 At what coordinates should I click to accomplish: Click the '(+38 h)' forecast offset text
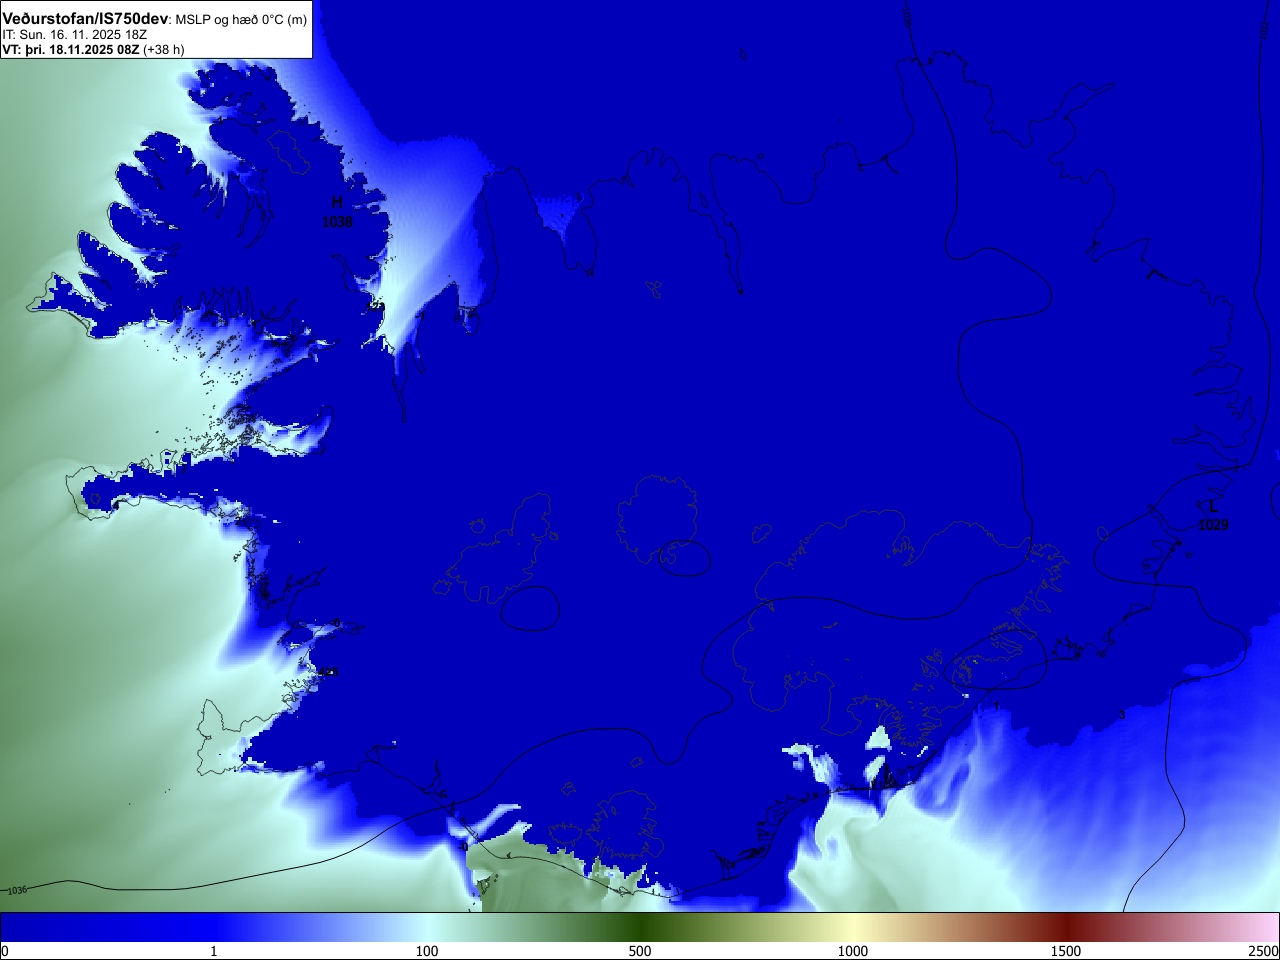point(164,49)
